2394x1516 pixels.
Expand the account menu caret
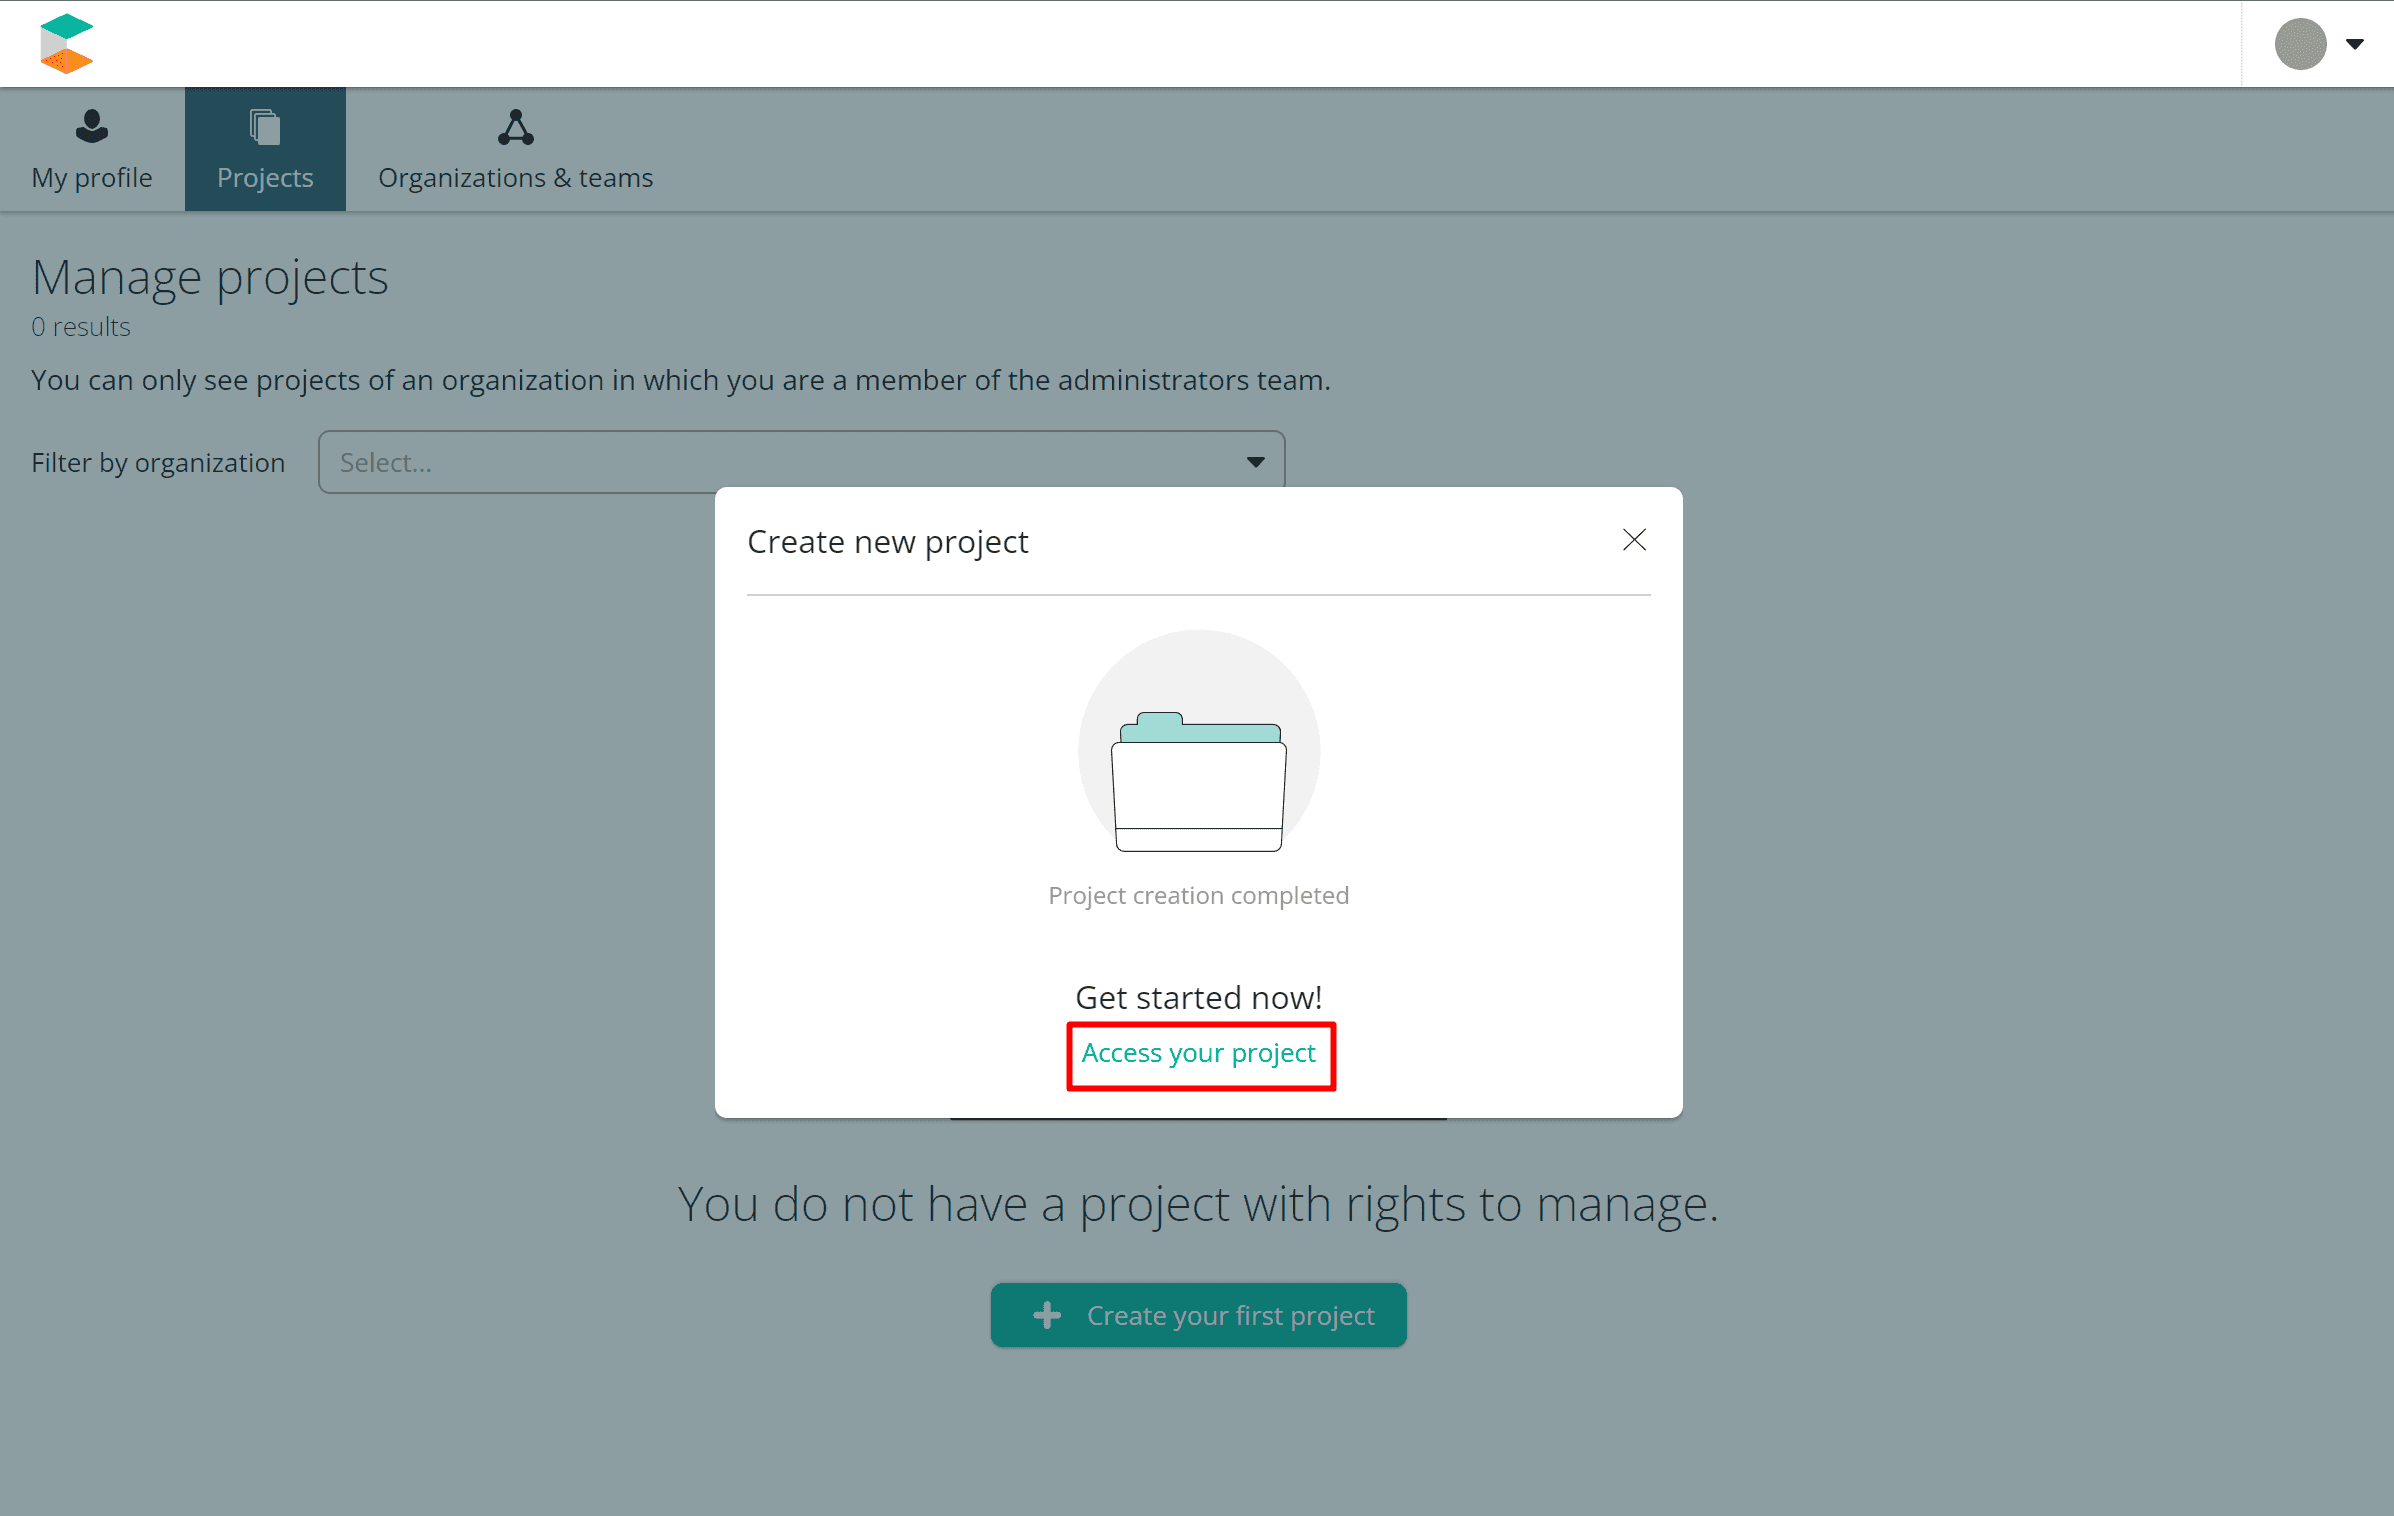coord(2355,44)
